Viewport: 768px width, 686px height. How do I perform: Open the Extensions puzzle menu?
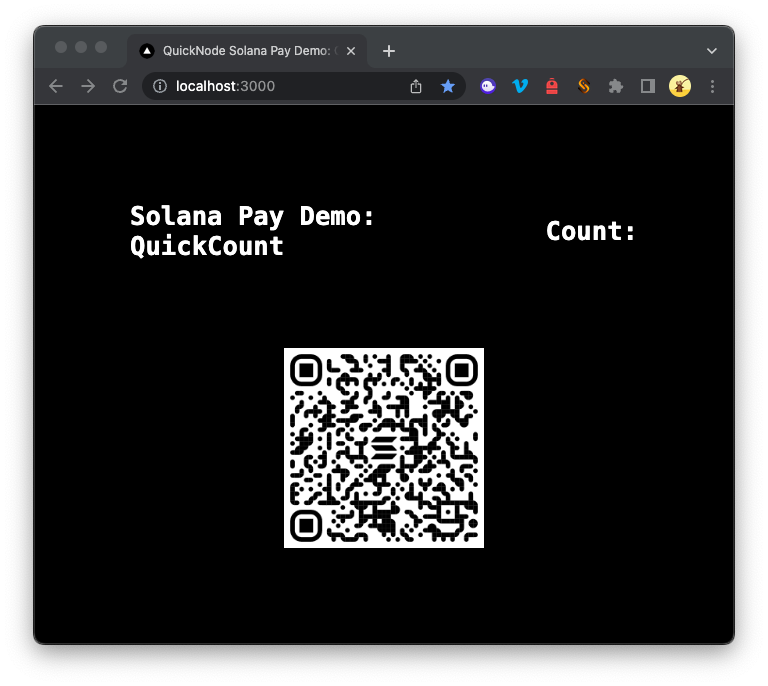(x=616, y=87)
